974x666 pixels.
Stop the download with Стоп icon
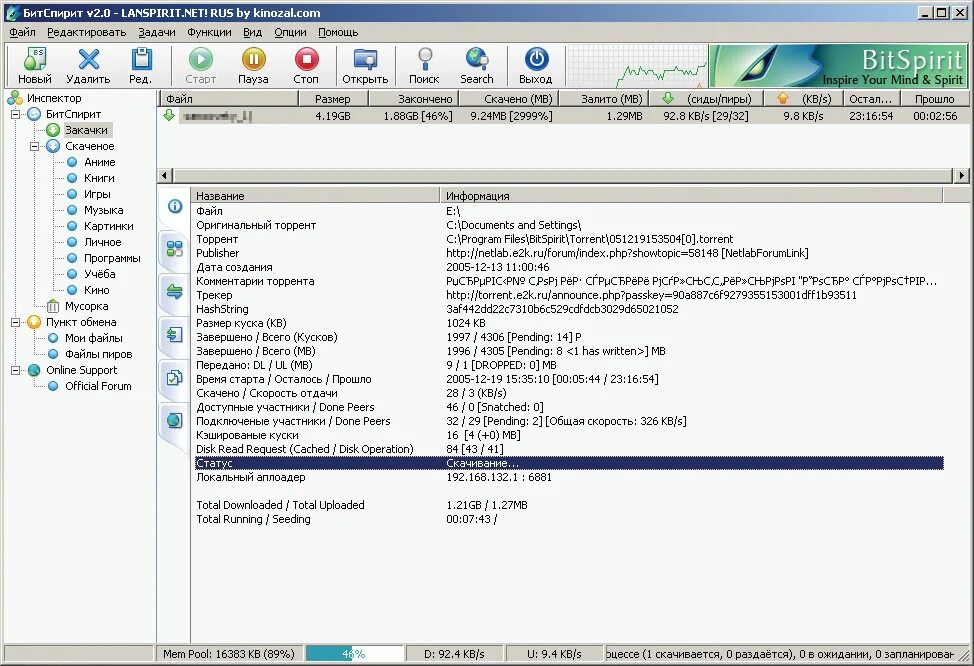(306, 65)
